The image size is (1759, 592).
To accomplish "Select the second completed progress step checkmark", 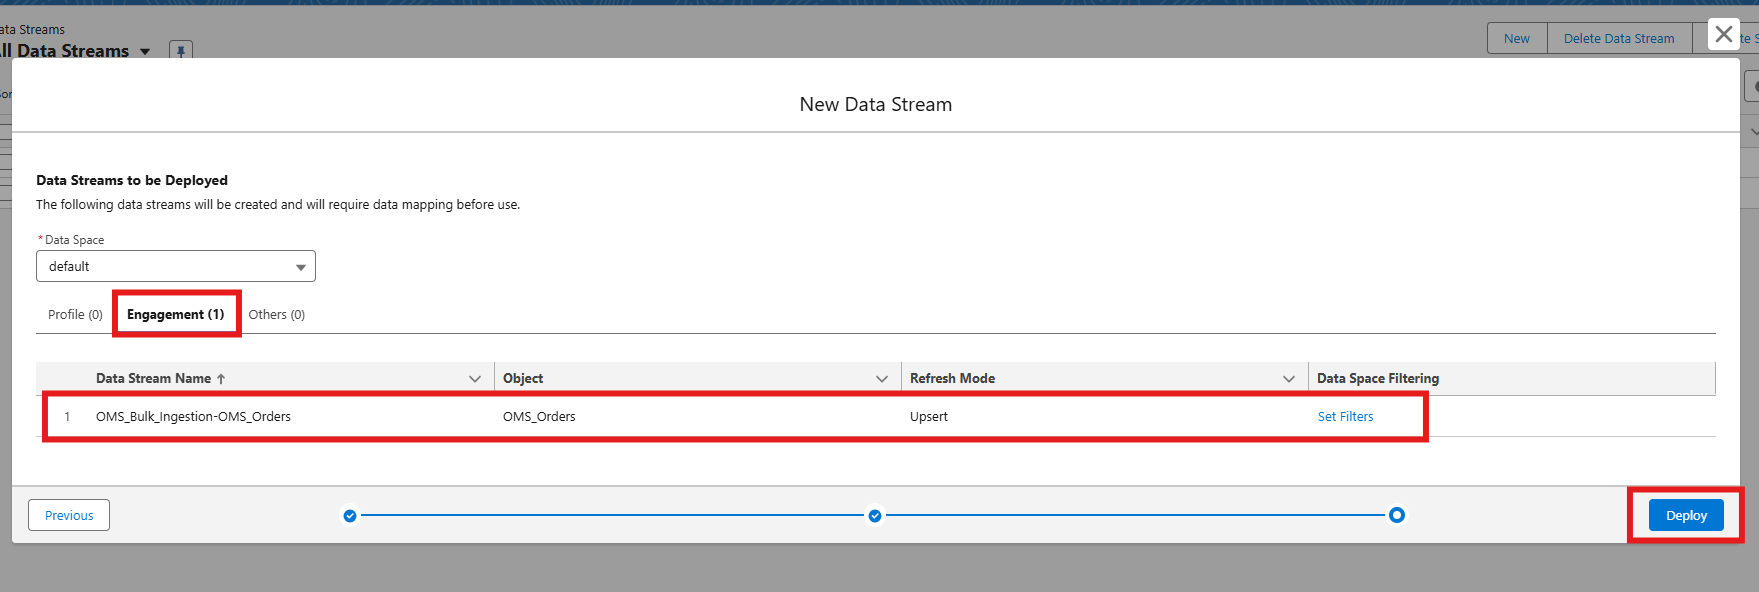I will tap(875, 516).
